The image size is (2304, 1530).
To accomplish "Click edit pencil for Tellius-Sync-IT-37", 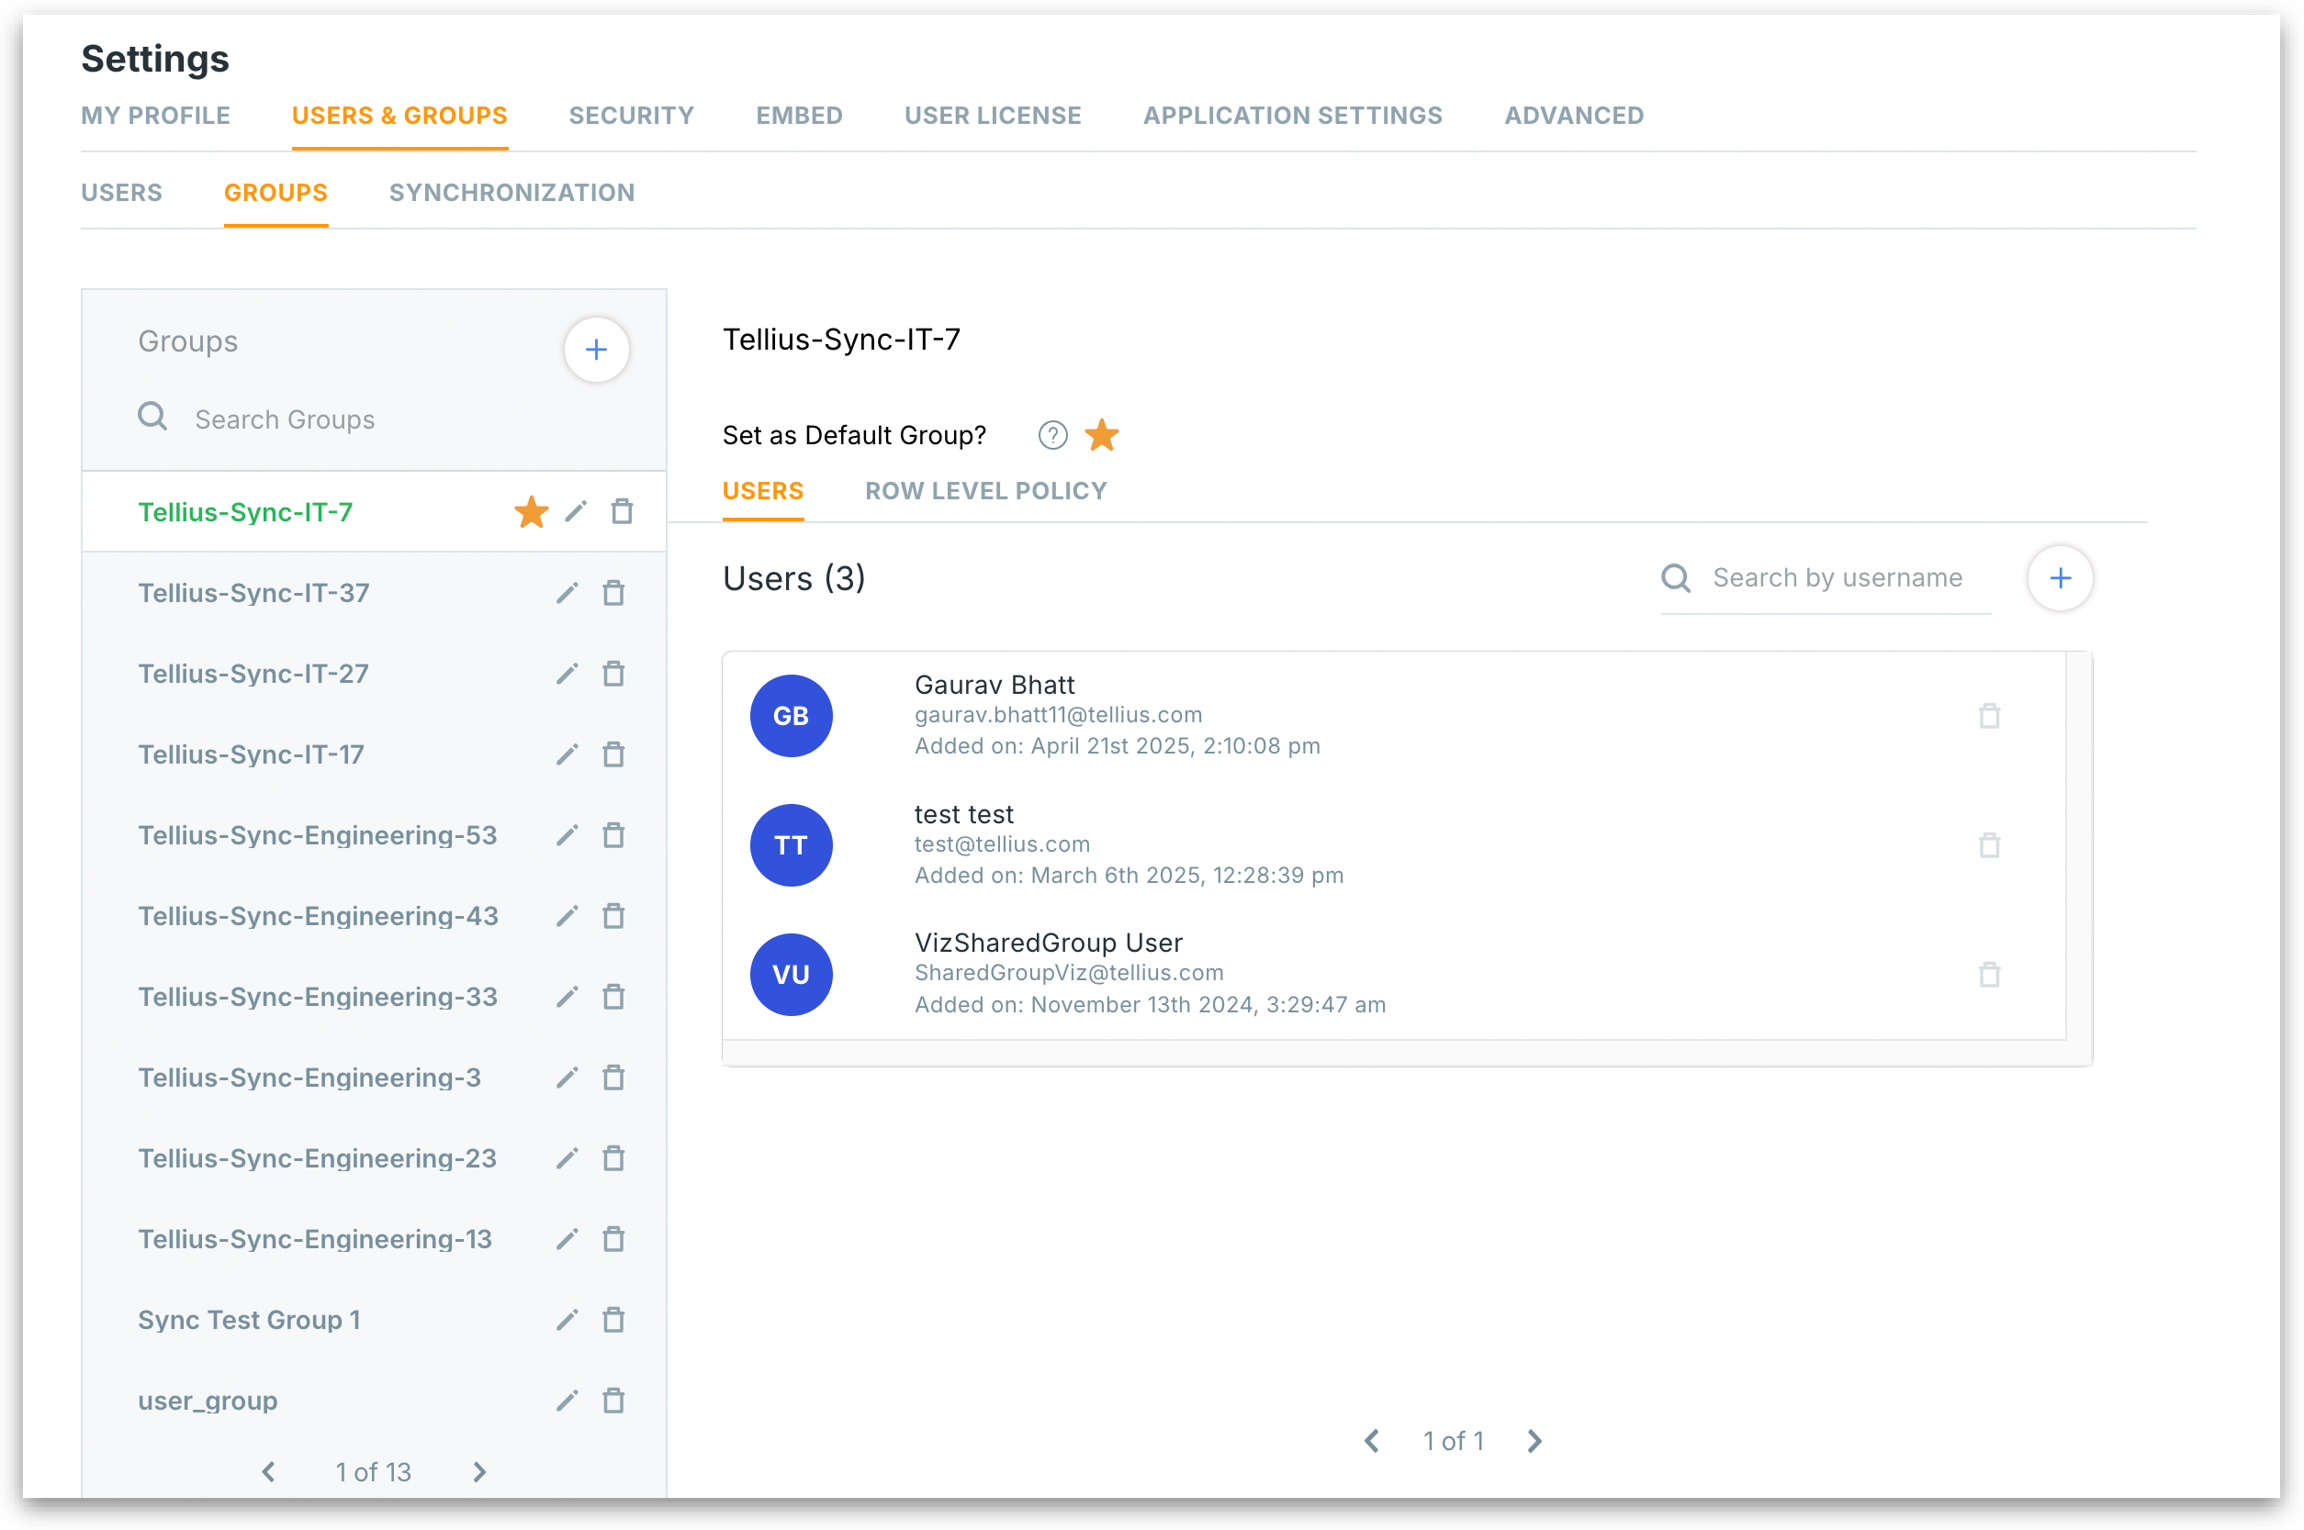I will 567,593.
